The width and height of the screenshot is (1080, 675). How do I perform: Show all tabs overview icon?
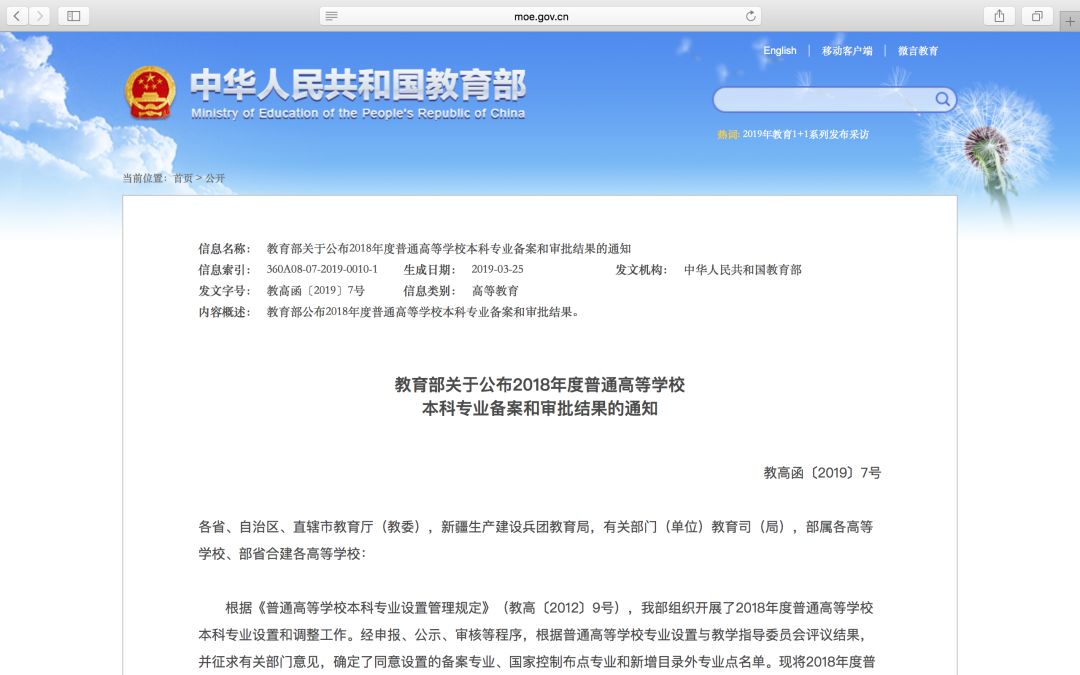point(1037,16)
